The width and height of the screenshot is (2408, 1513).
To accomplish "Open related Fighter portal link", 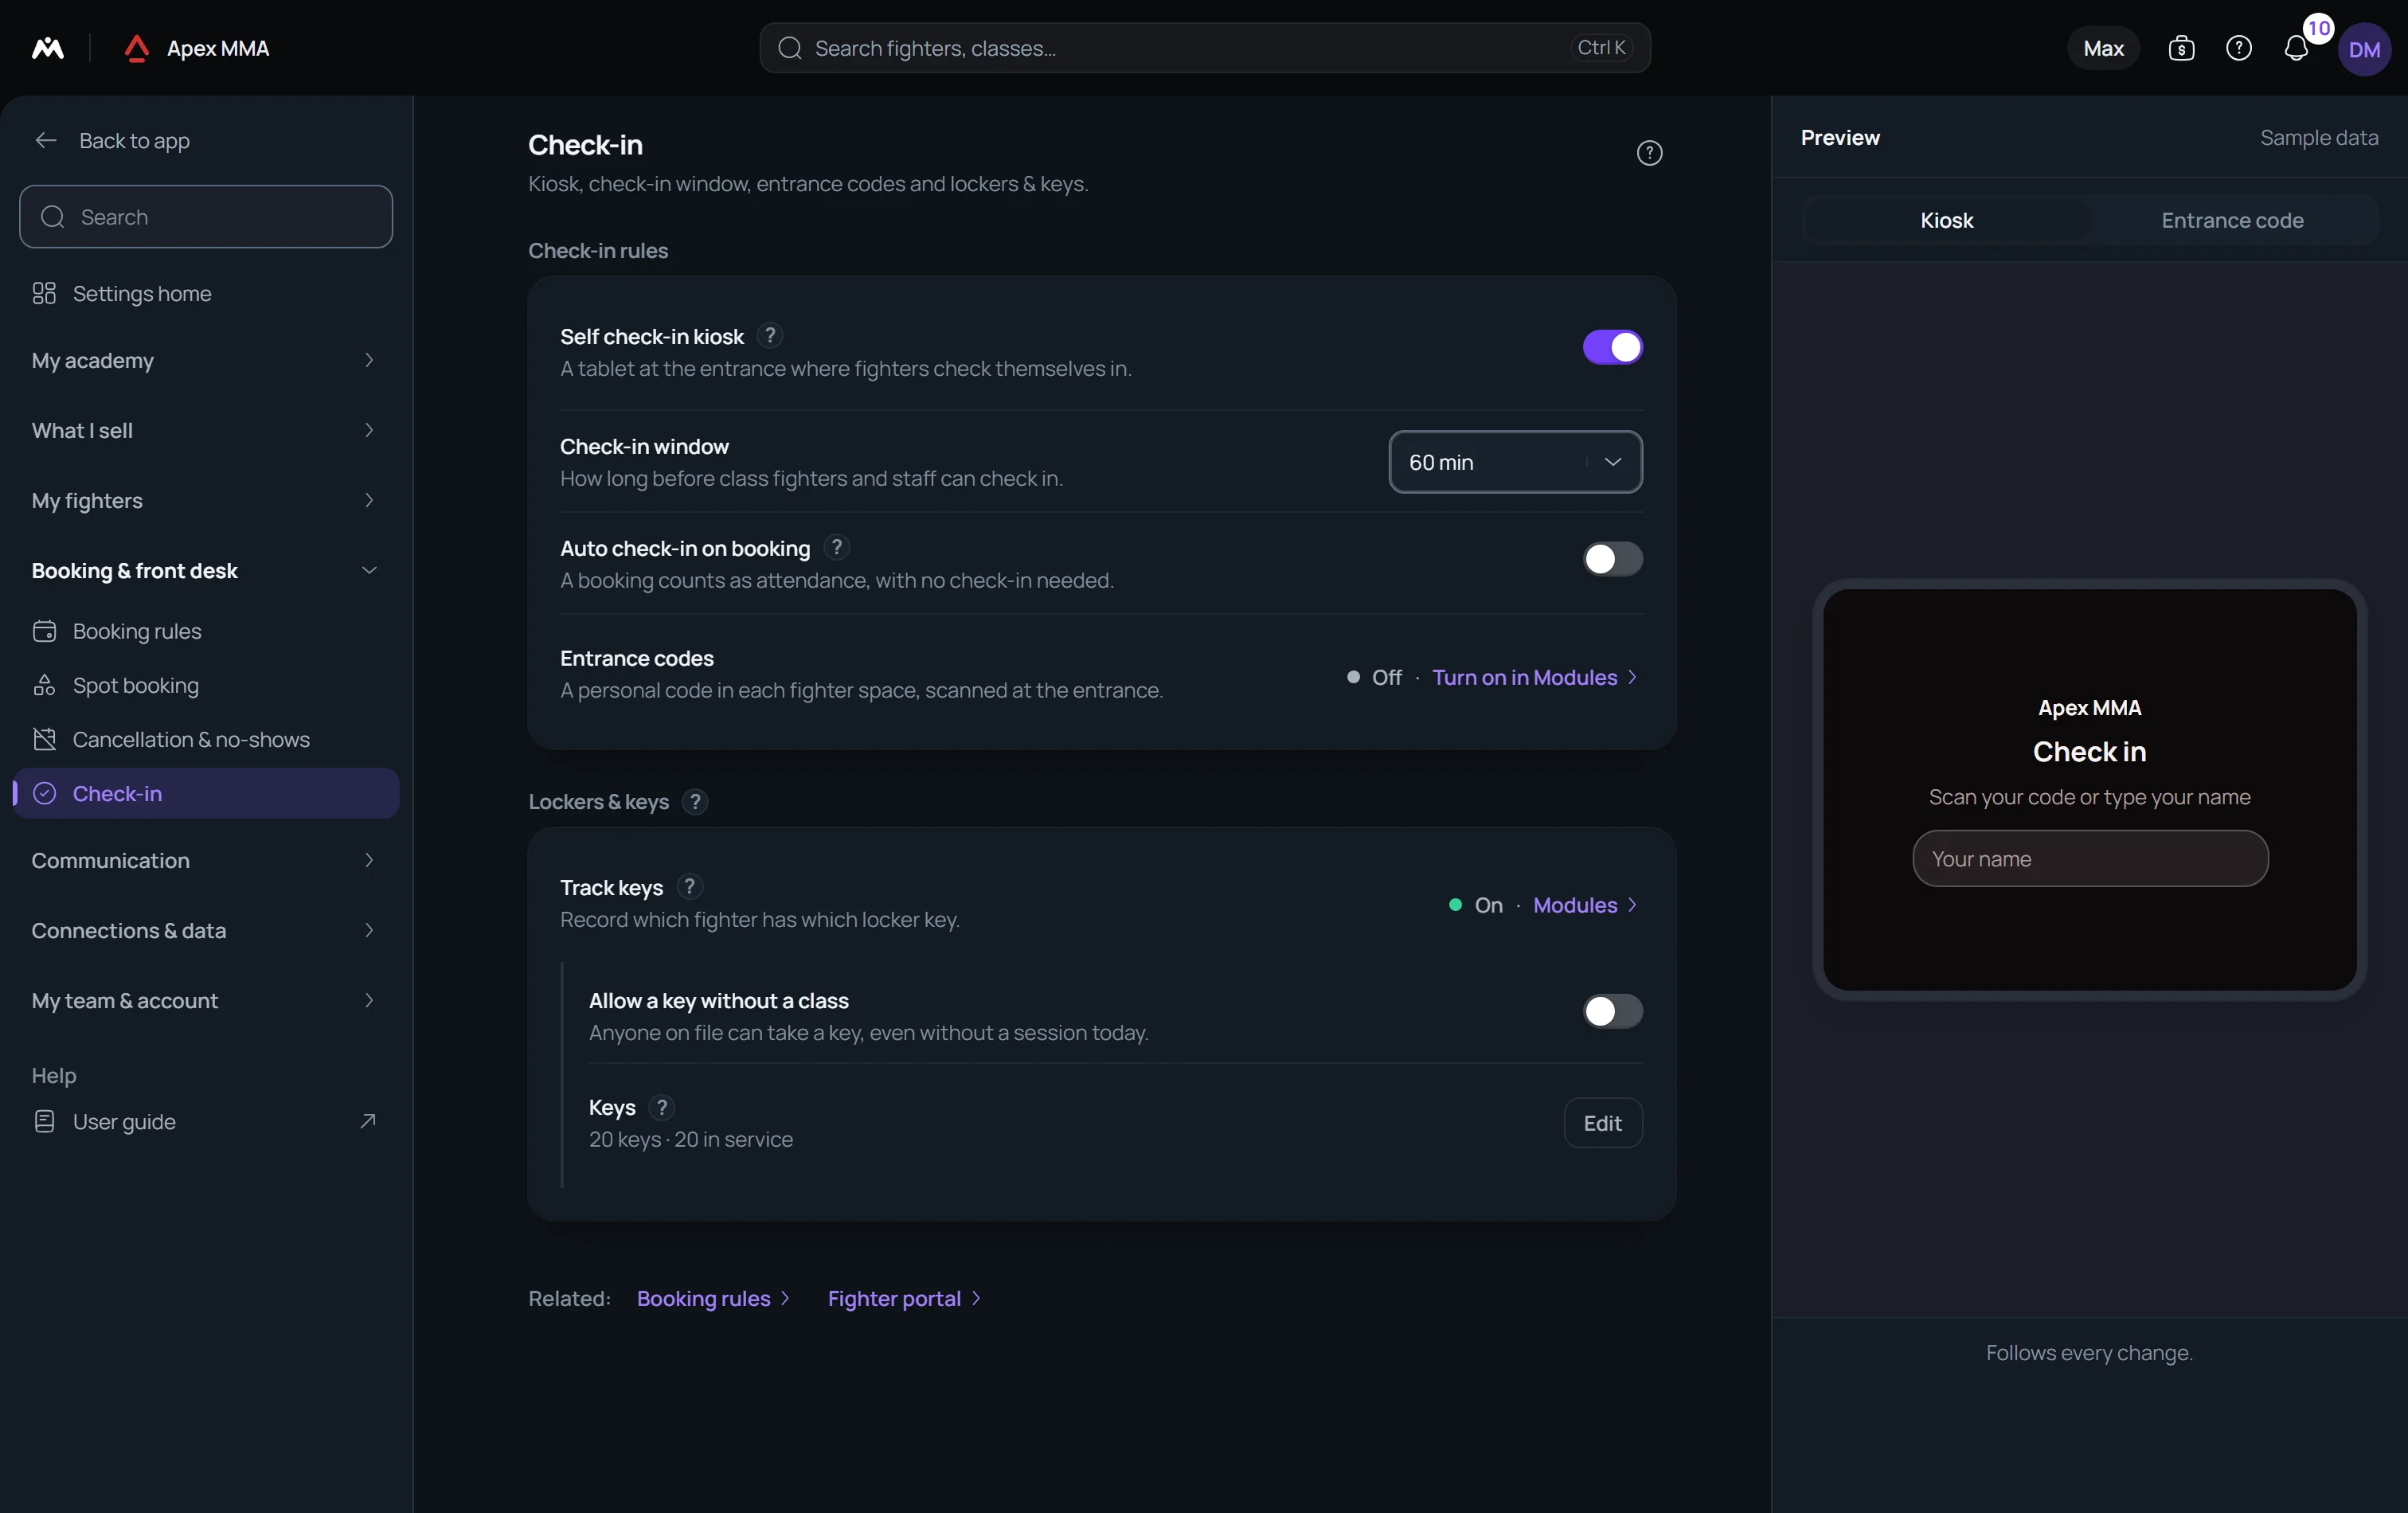I will (x=904, y=1298).
